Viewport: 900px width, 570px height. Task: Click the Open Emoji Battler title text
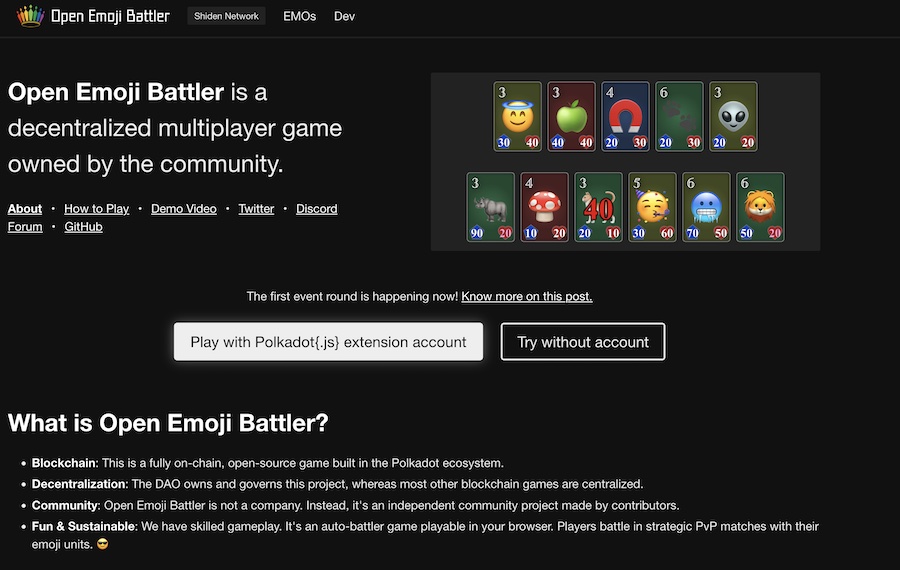pos(110,16)
